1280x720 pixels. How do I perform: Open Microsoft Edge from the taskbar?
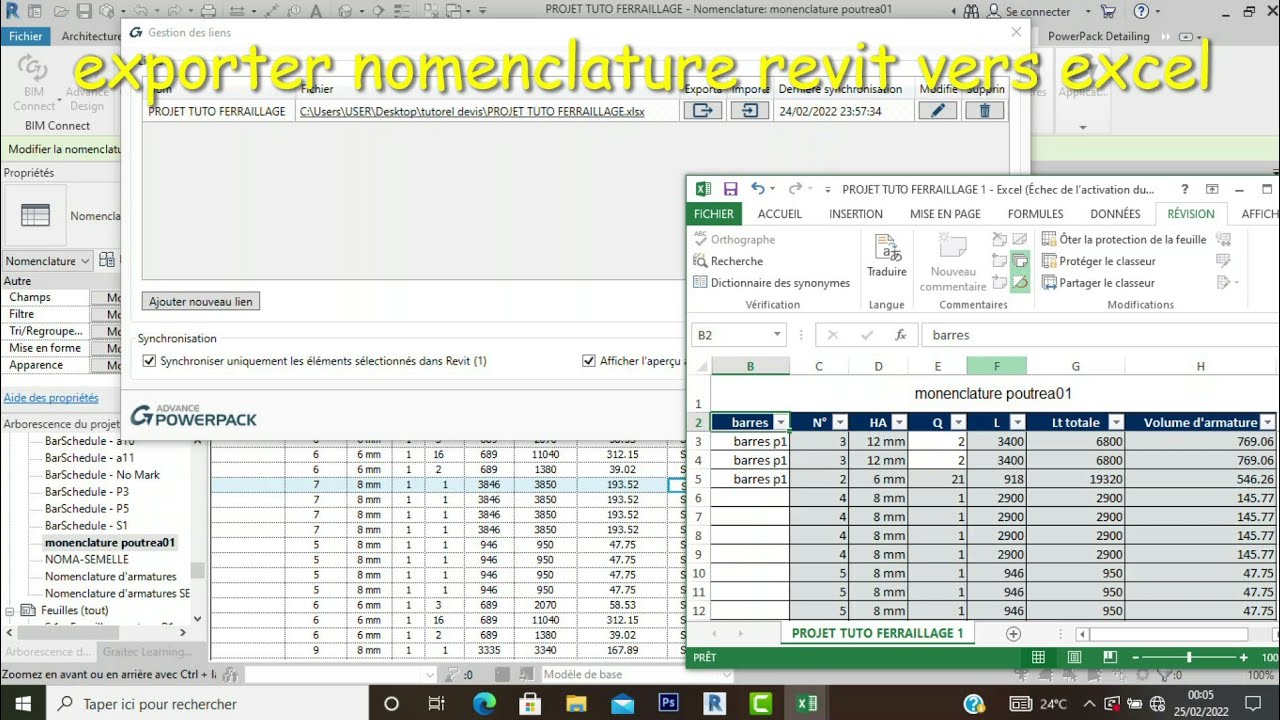(483, 704)
